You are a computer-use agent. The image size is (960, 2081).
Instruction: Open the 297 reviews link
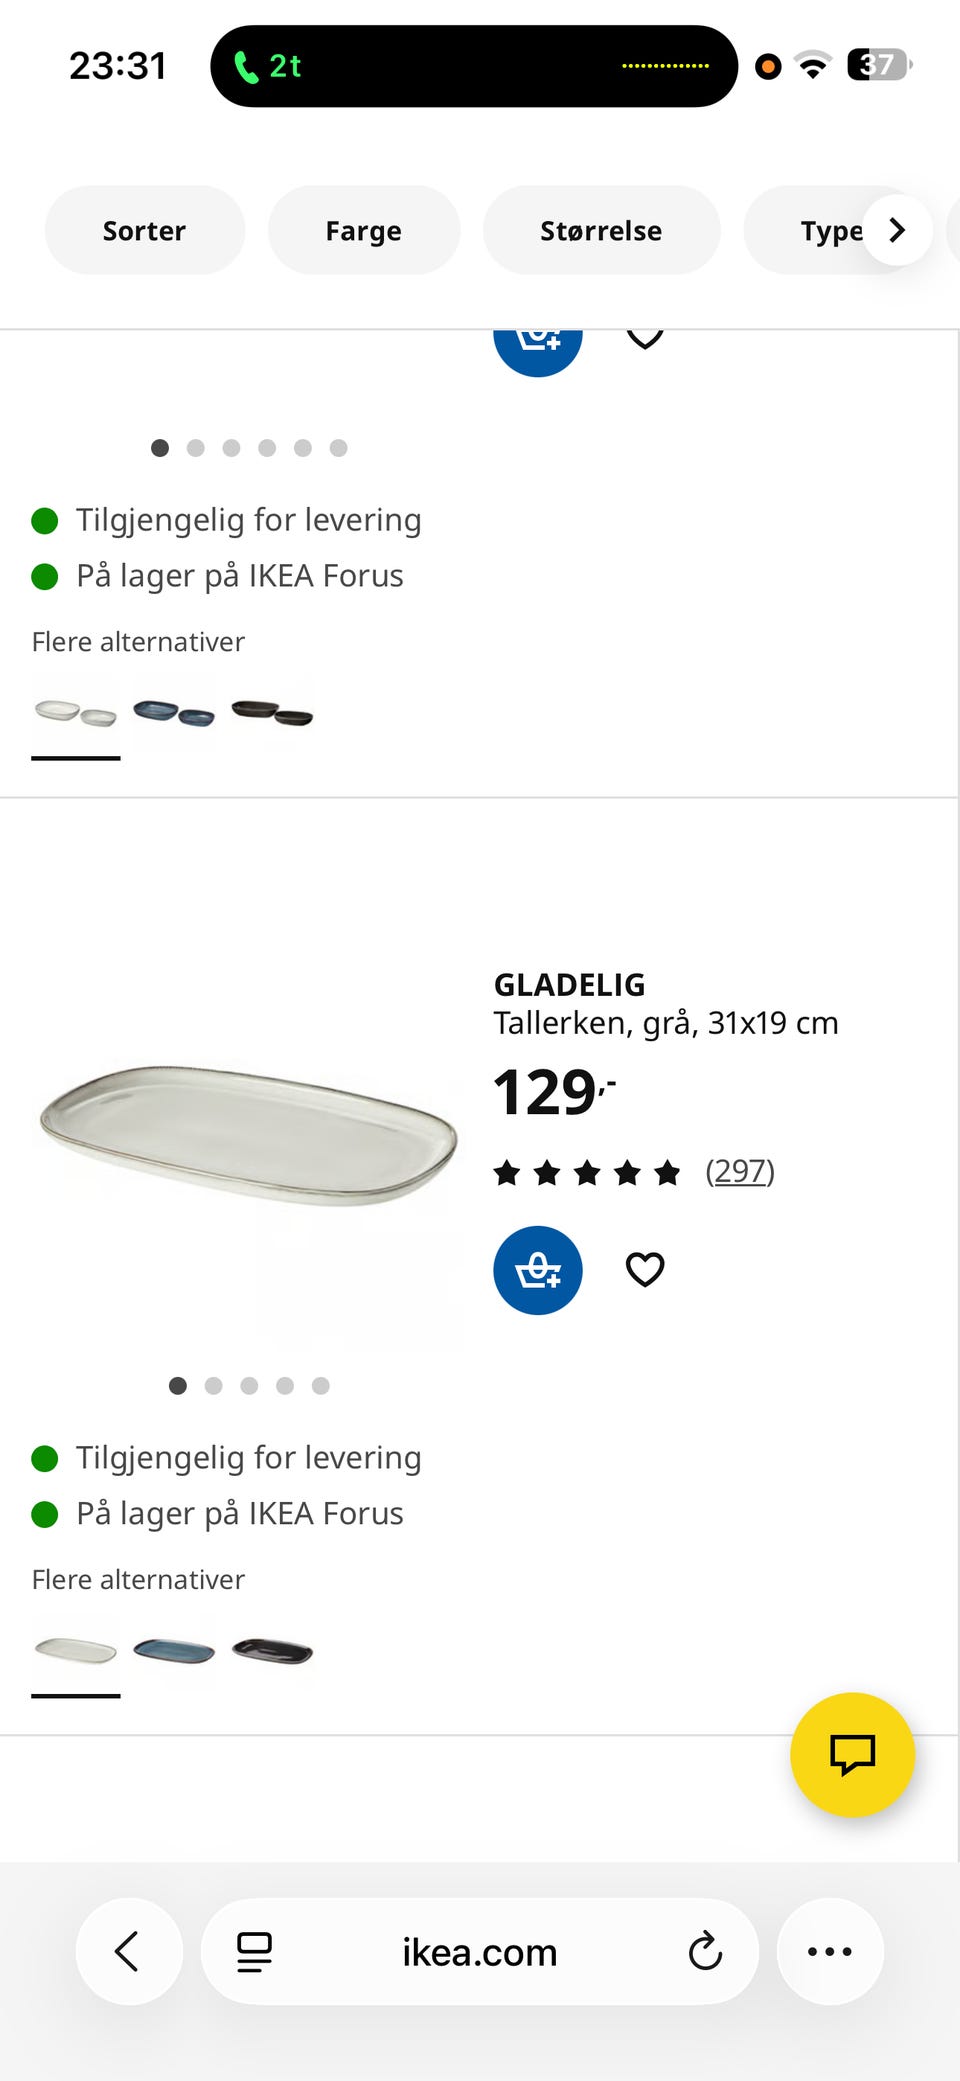point(740,1171)
